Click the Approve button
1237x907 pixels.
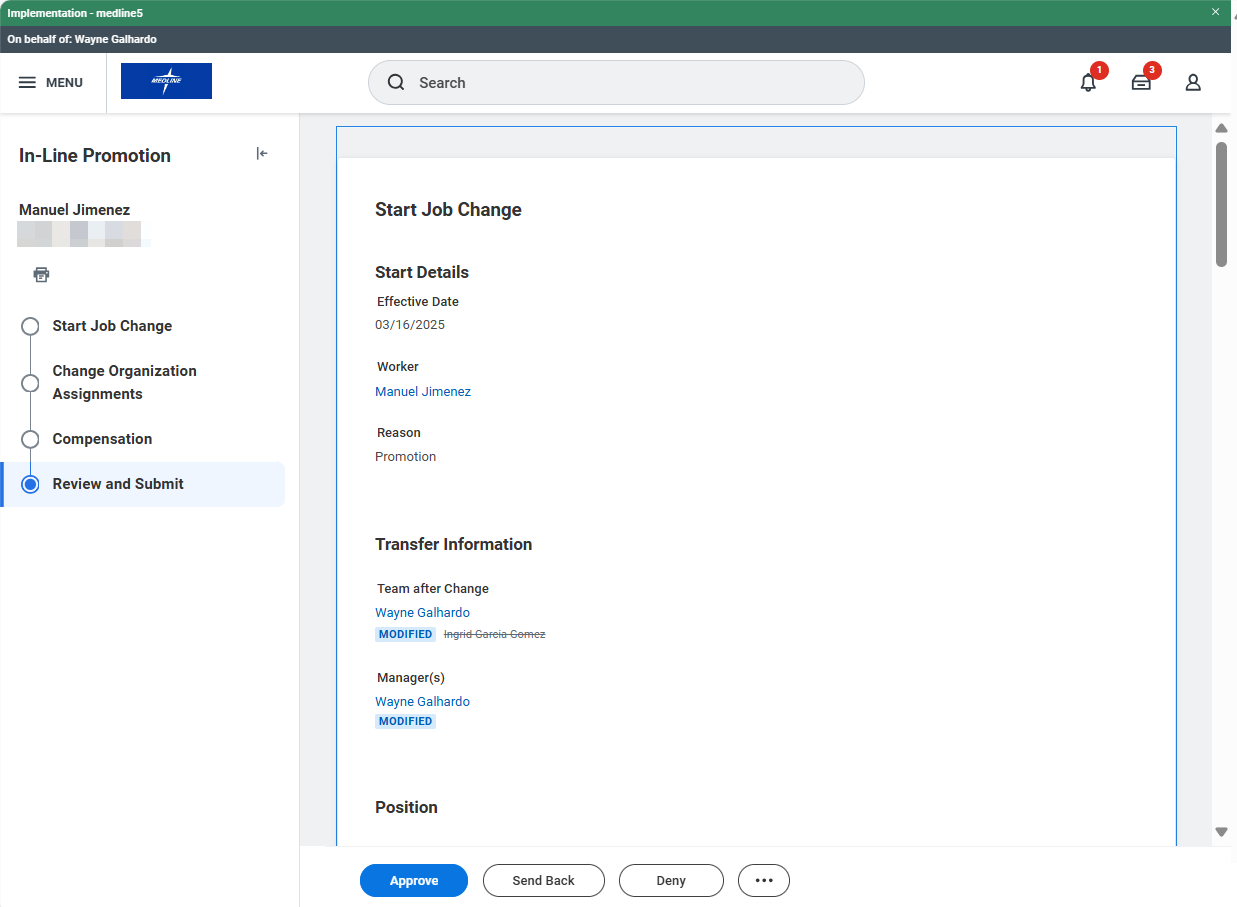click(414, 881)
